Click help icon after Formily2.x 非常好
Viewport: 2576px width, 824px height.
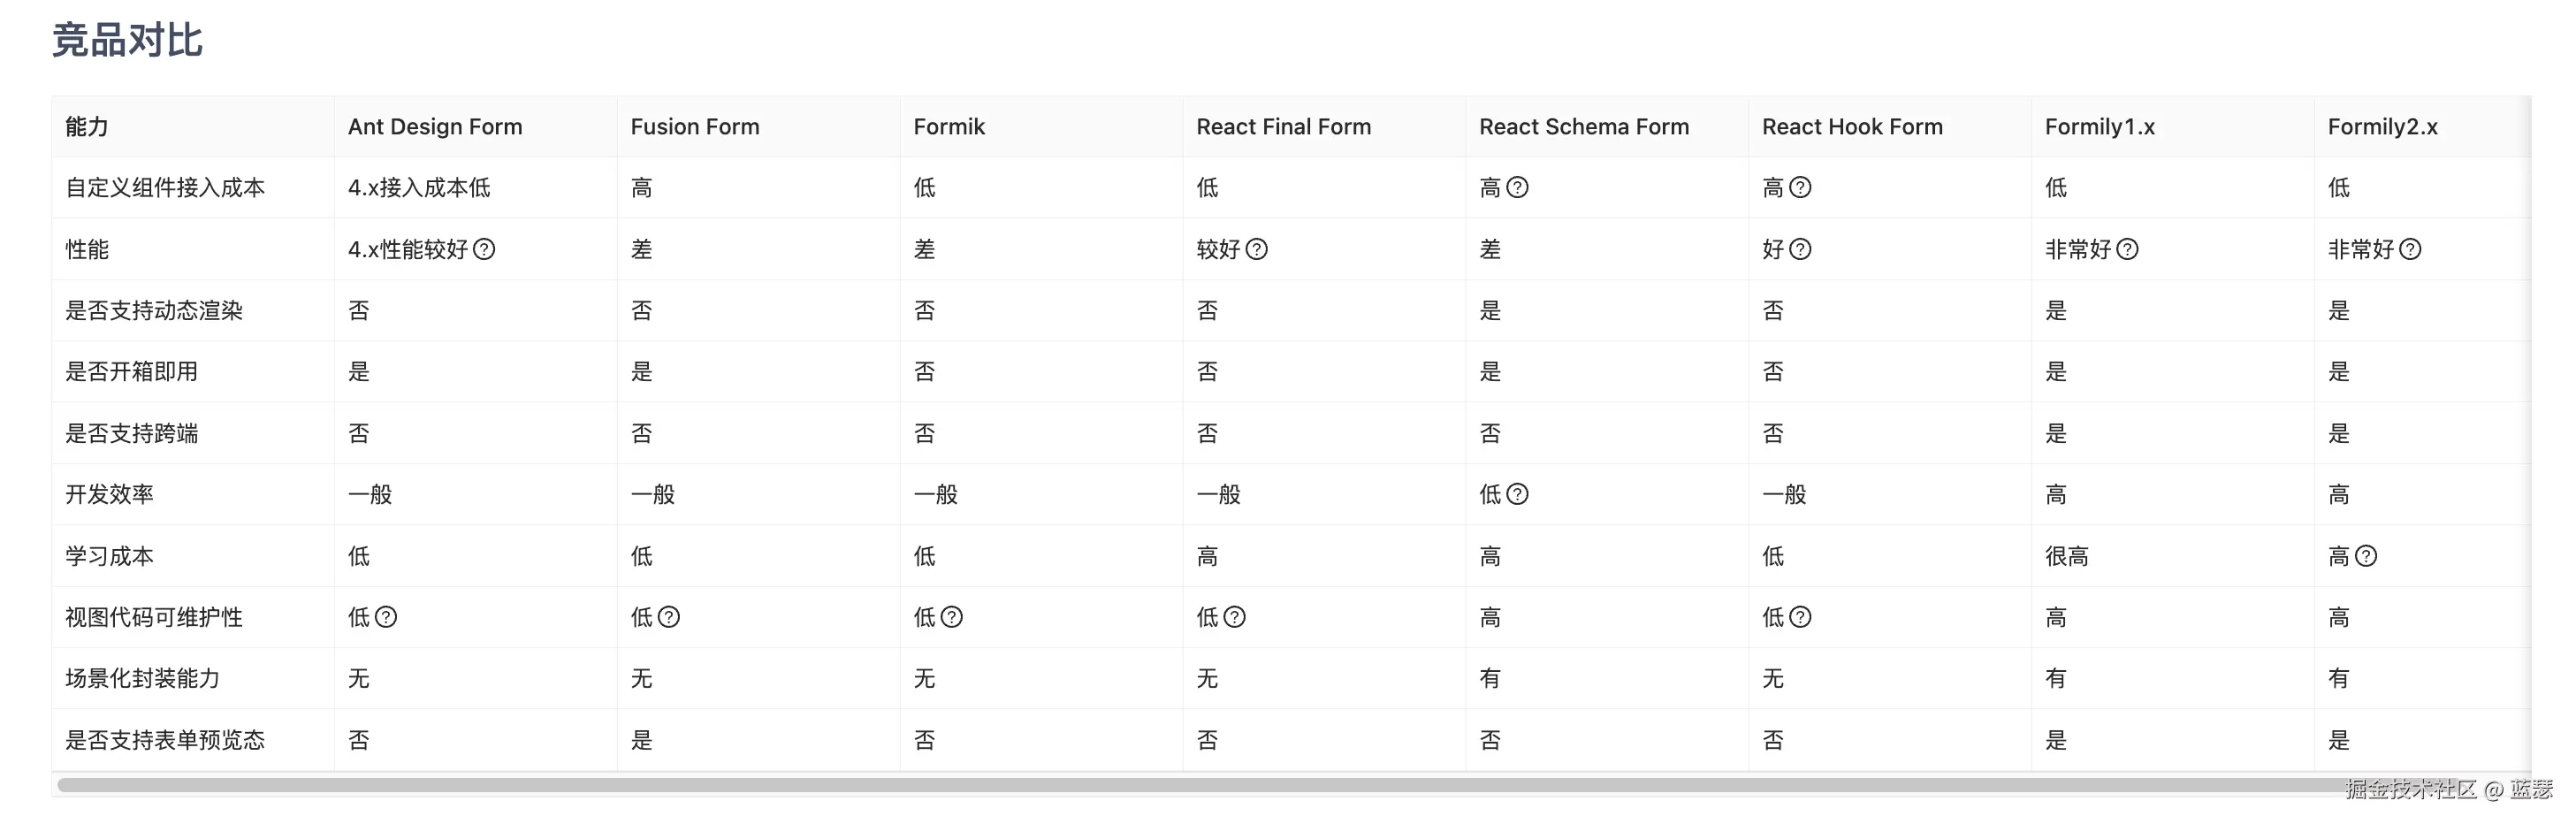(x=2411, y=249)
